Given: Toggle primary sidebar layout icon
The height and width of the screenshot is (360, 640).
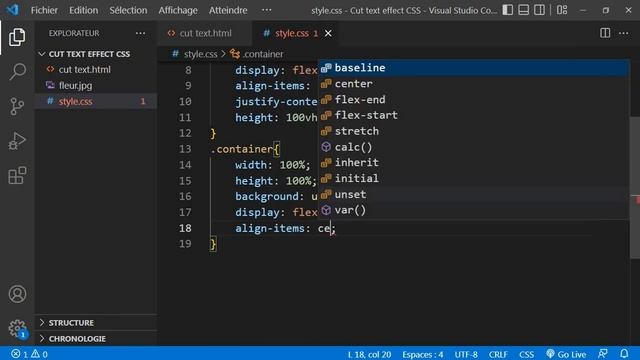Looking at the screenshot, I should point(508,10).
